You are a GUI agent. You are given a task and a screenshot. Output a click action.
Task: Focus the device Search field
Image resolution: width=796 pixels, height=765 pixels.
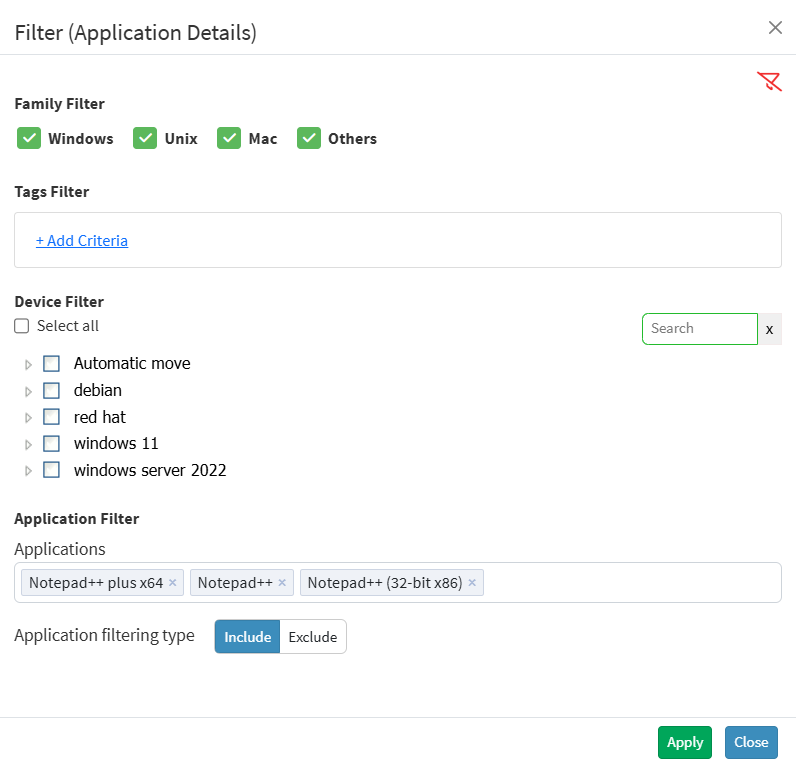tap(699, 328)
